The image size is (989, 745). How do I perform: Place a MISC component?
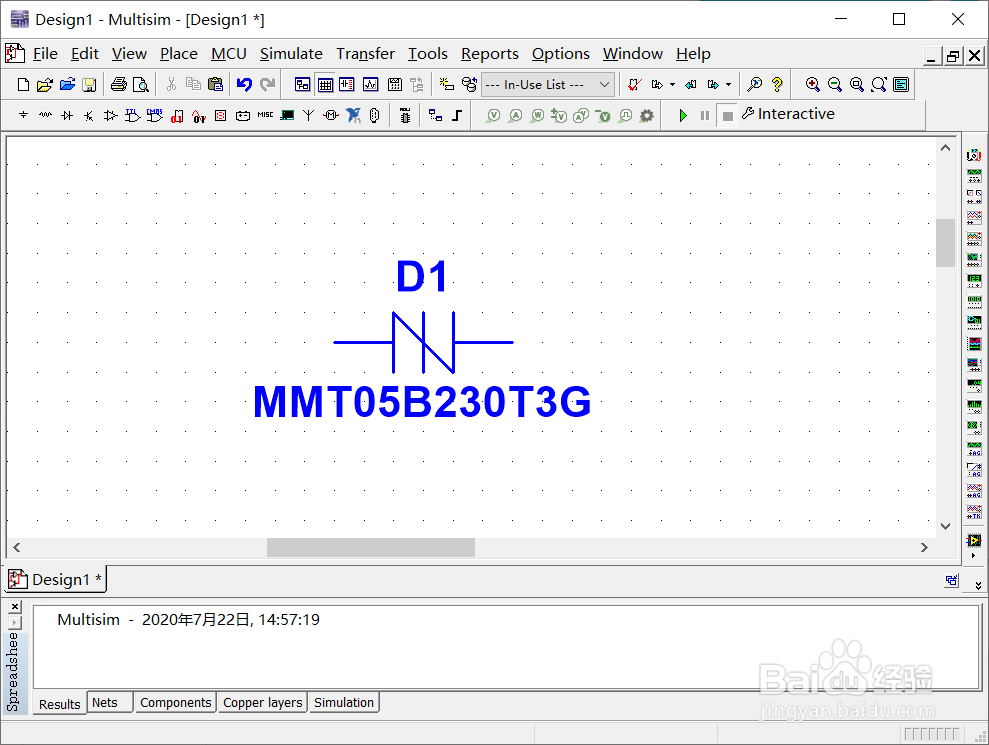point(266,115)
